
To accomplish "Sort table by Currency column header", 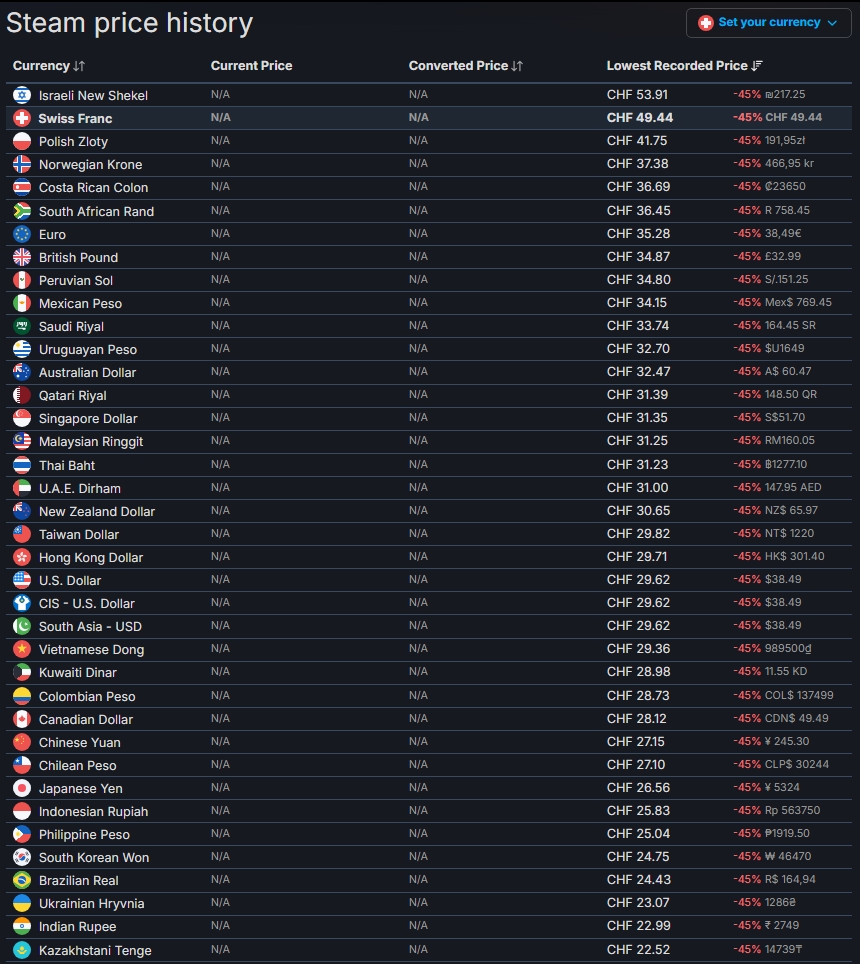I will pyautogui.click(x=49, y=66).
